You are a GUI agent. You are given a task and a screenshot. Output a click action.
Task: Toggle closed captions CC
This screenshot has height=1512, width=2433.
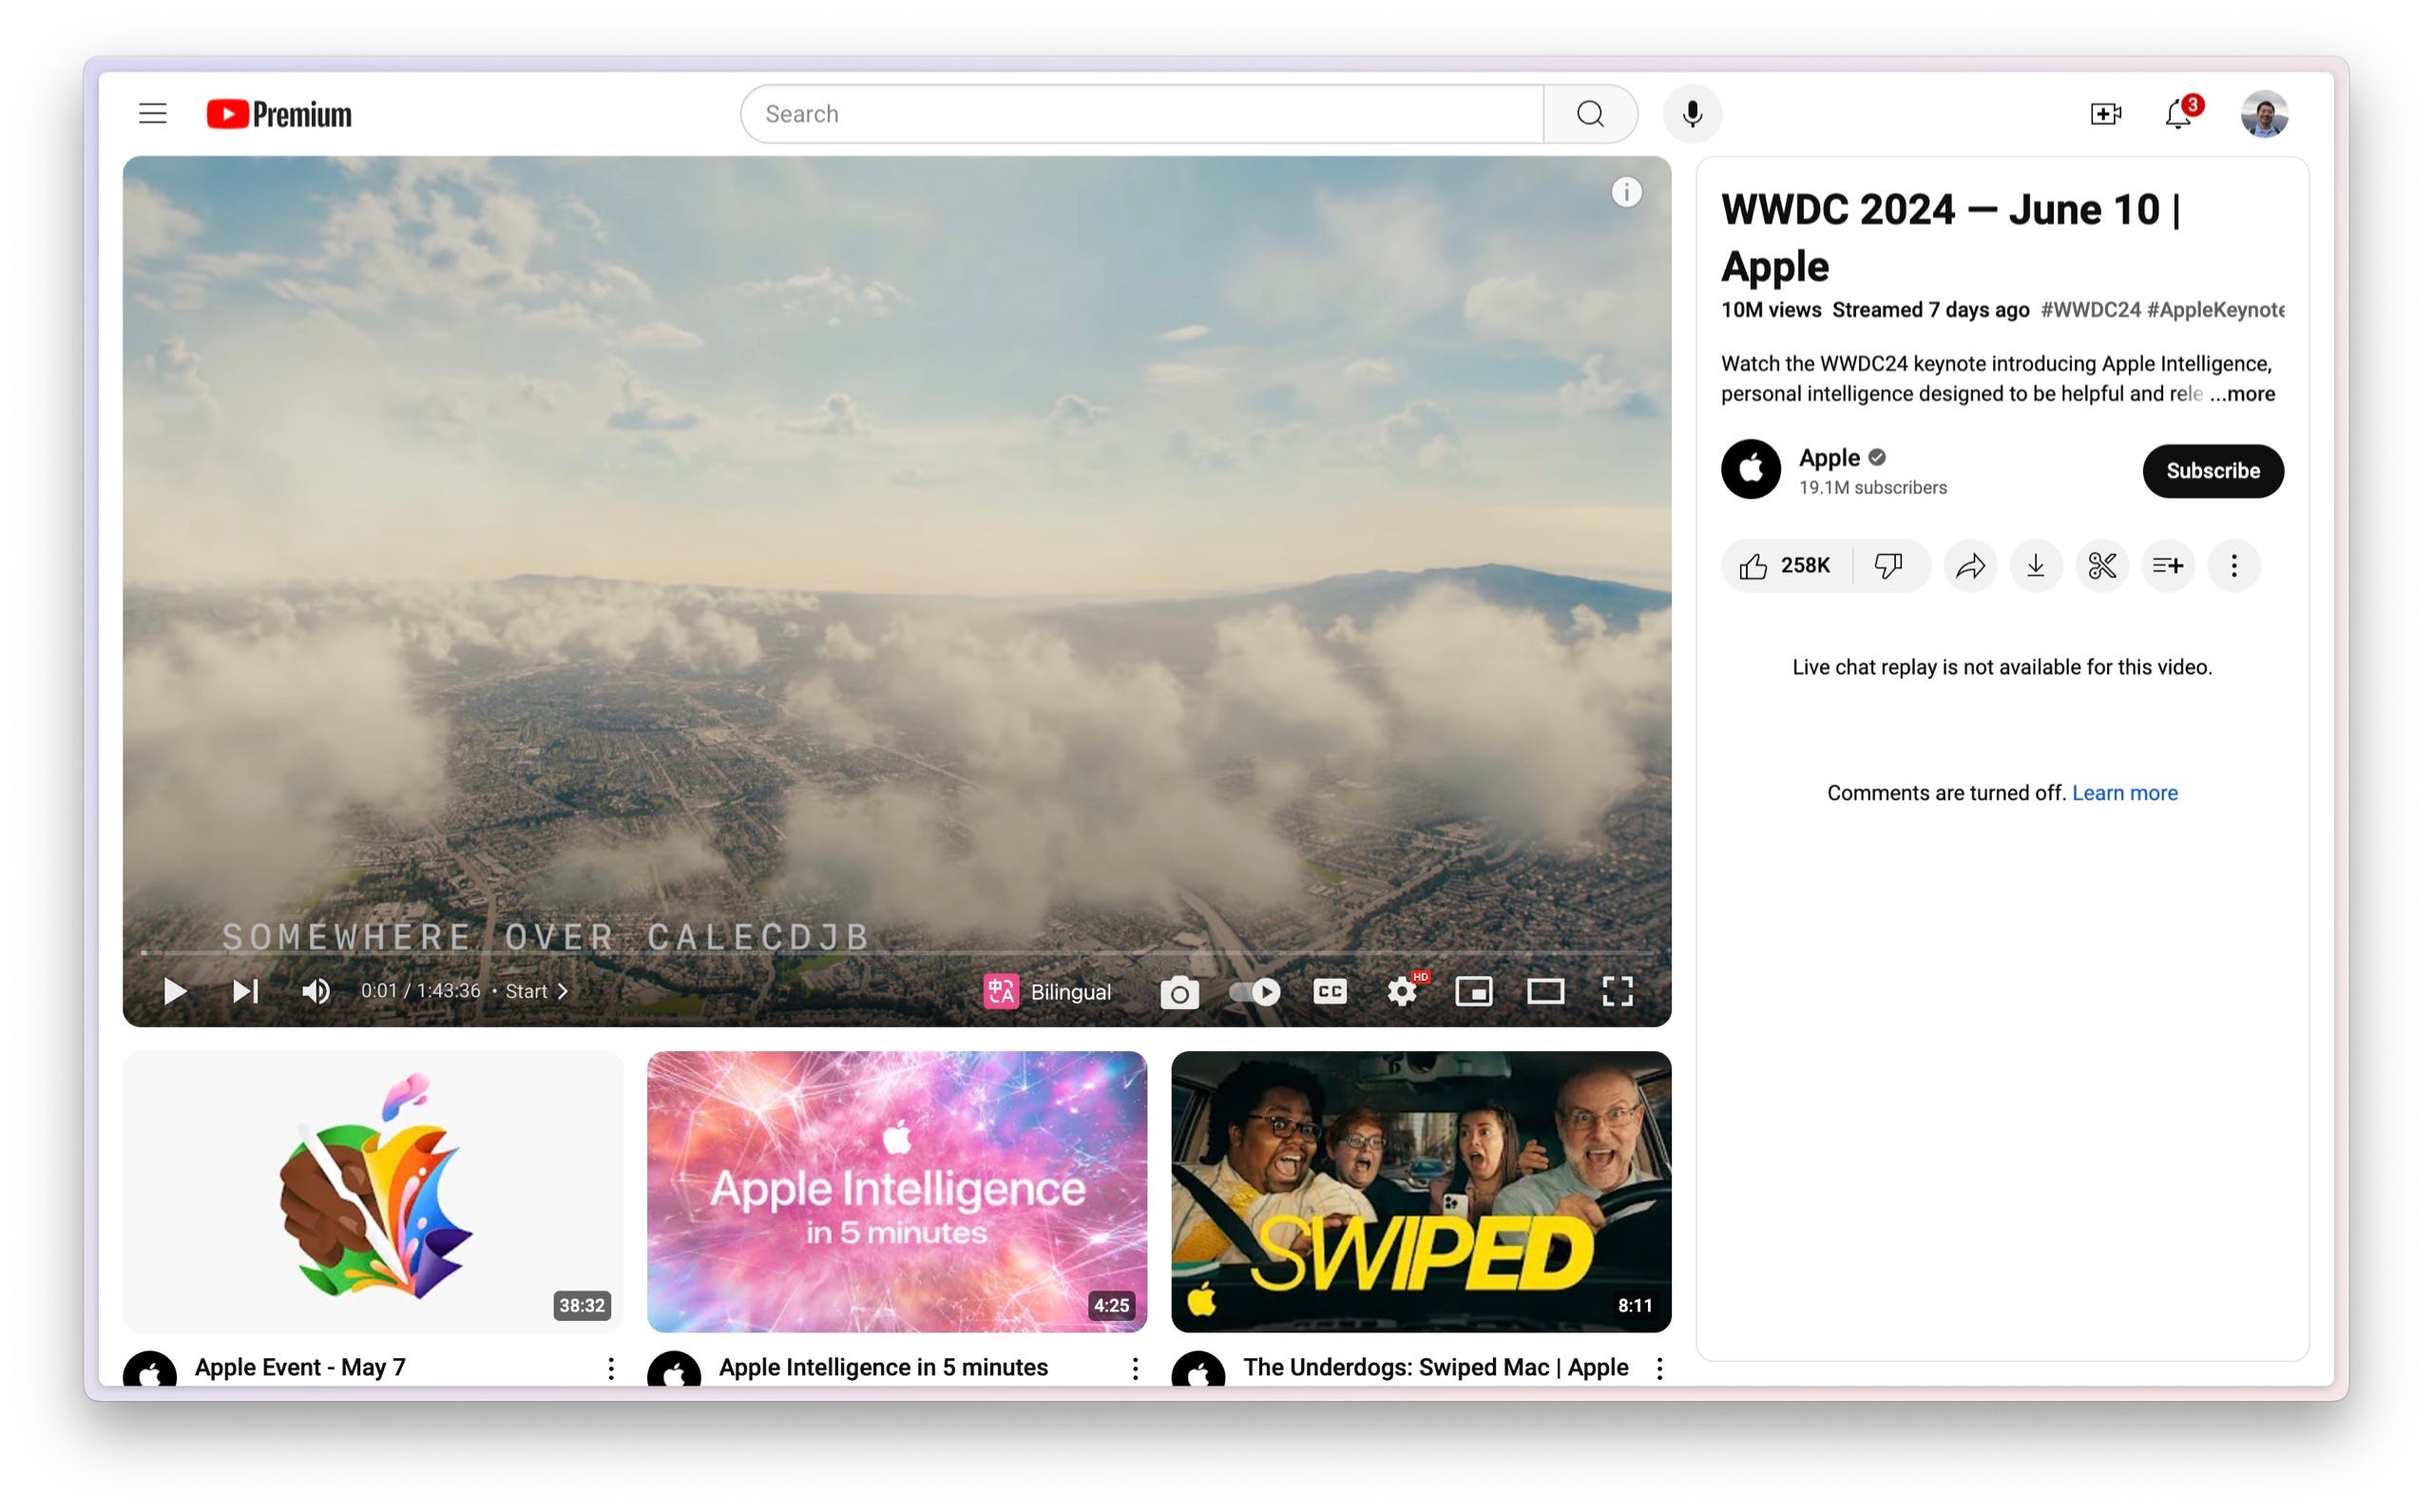[1329, 992]
